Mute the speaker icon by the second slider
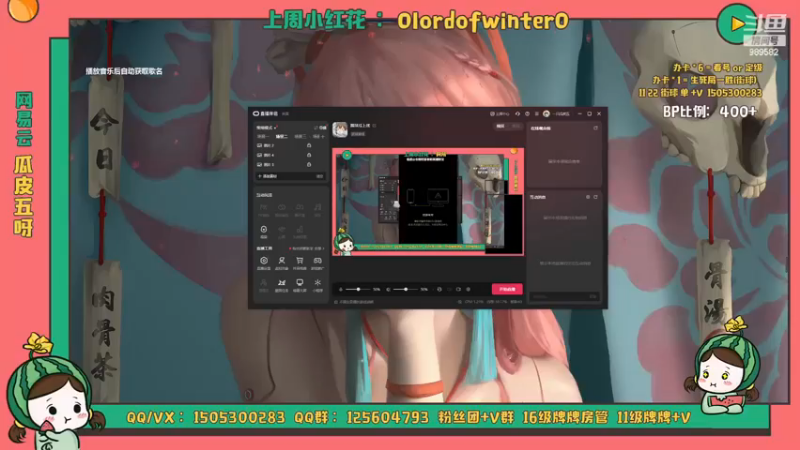 pos(388,289)
